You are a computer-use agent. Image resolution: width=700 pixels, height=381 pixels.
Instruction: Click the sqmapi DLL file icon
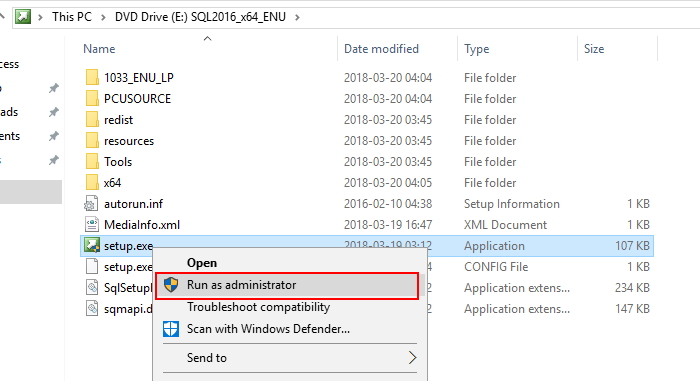point(92,309)
